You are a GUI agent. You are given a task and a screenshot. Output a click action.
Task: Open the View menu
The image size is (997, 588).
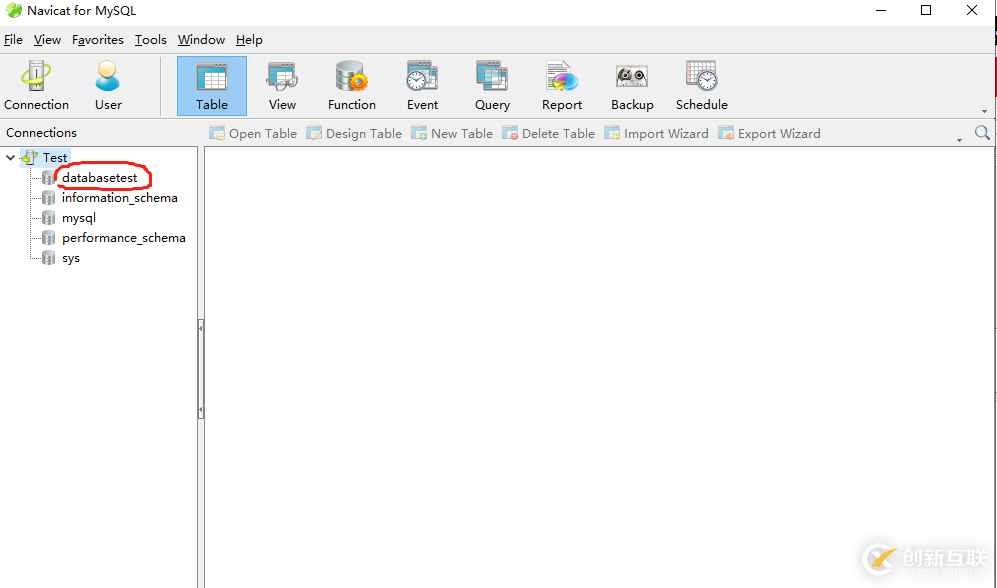(x=47, y=39)
